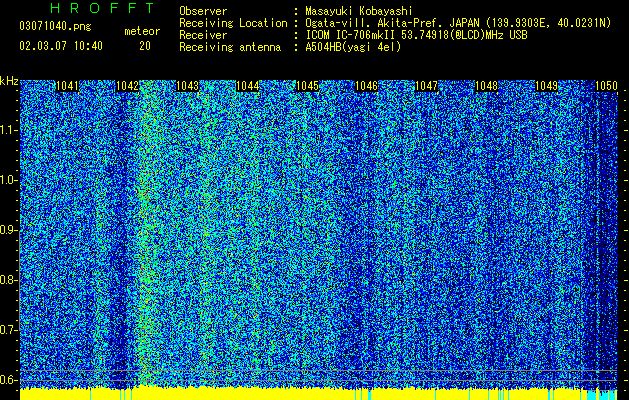Select the name Masayuki Kobayashi
Image resolution: width=629 pixels, height=400 pixels.
[358, 11]
